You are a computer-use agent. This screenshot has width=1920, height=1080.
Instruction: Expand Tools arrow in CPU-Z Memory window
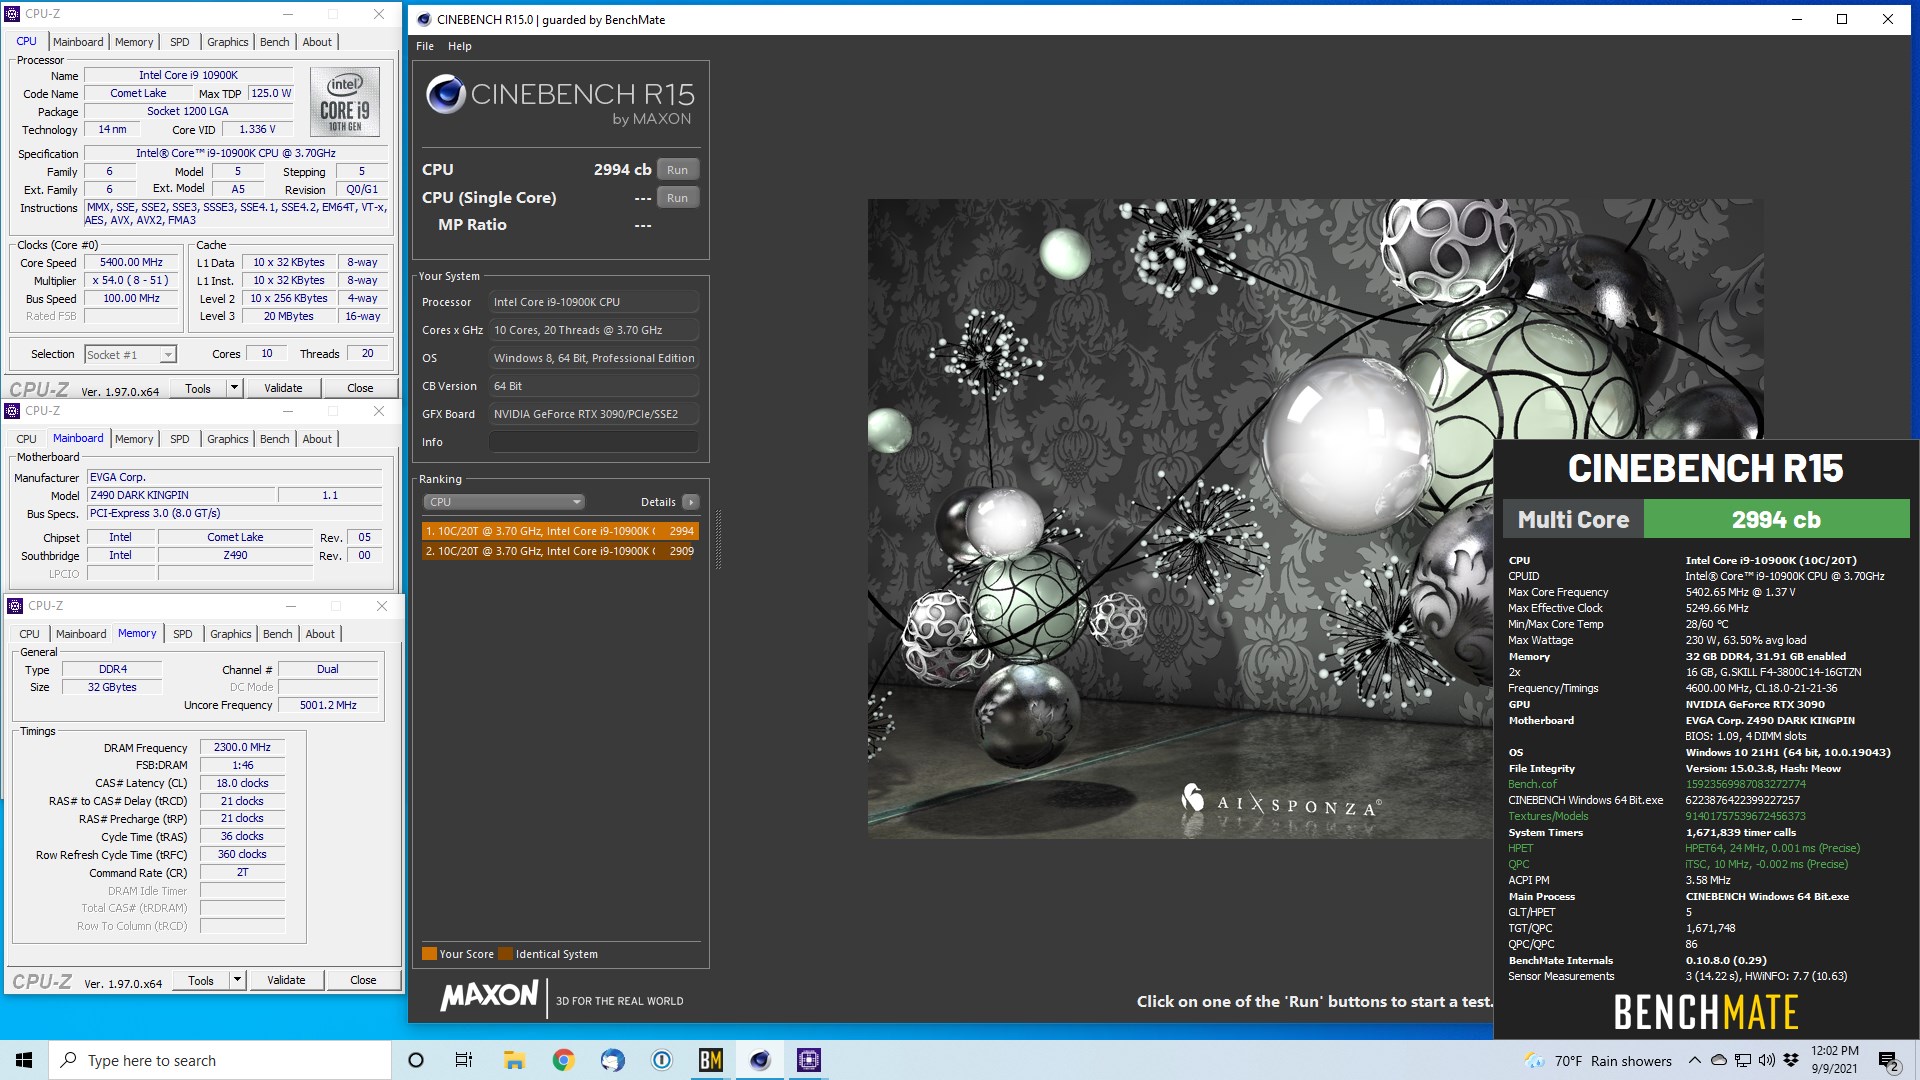(237, 980)
